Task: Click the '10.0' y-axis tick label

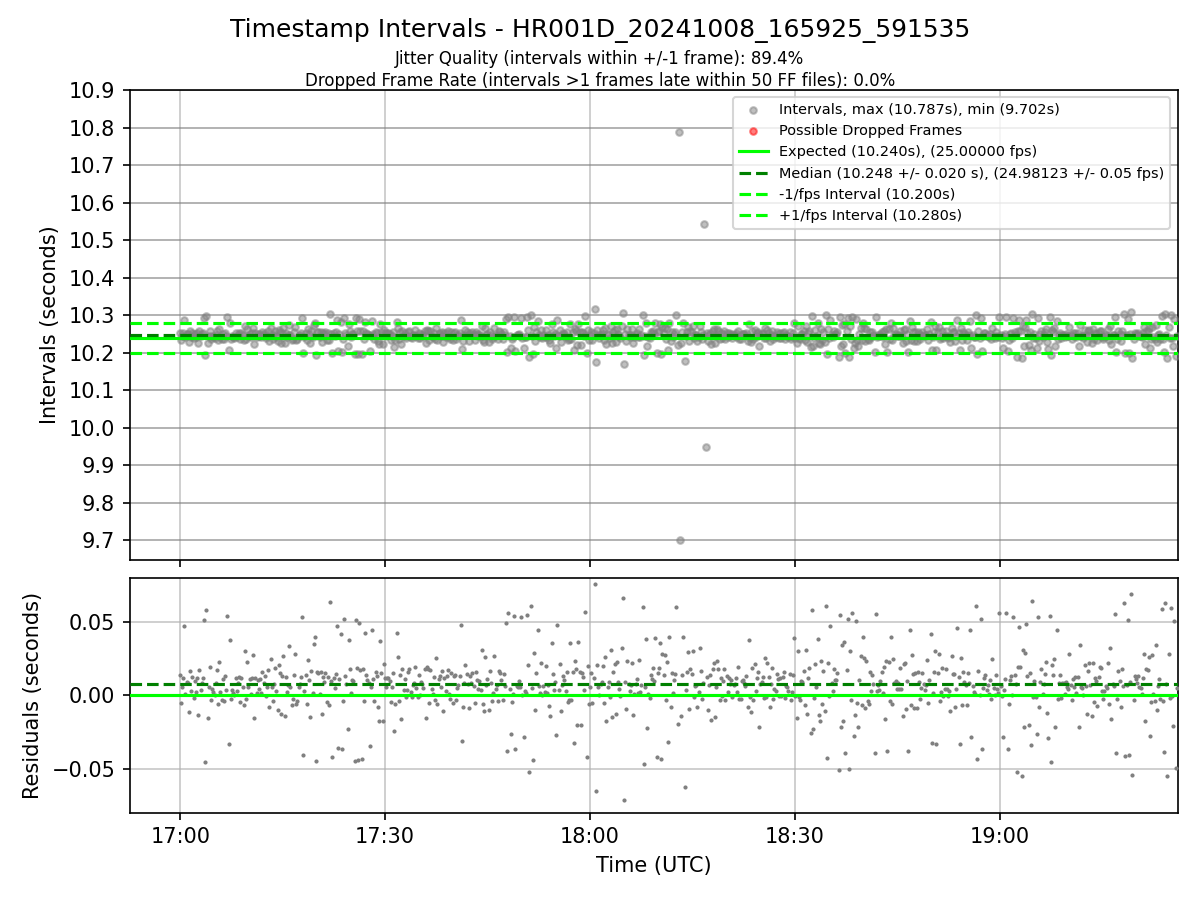Action: coord(93,428)
